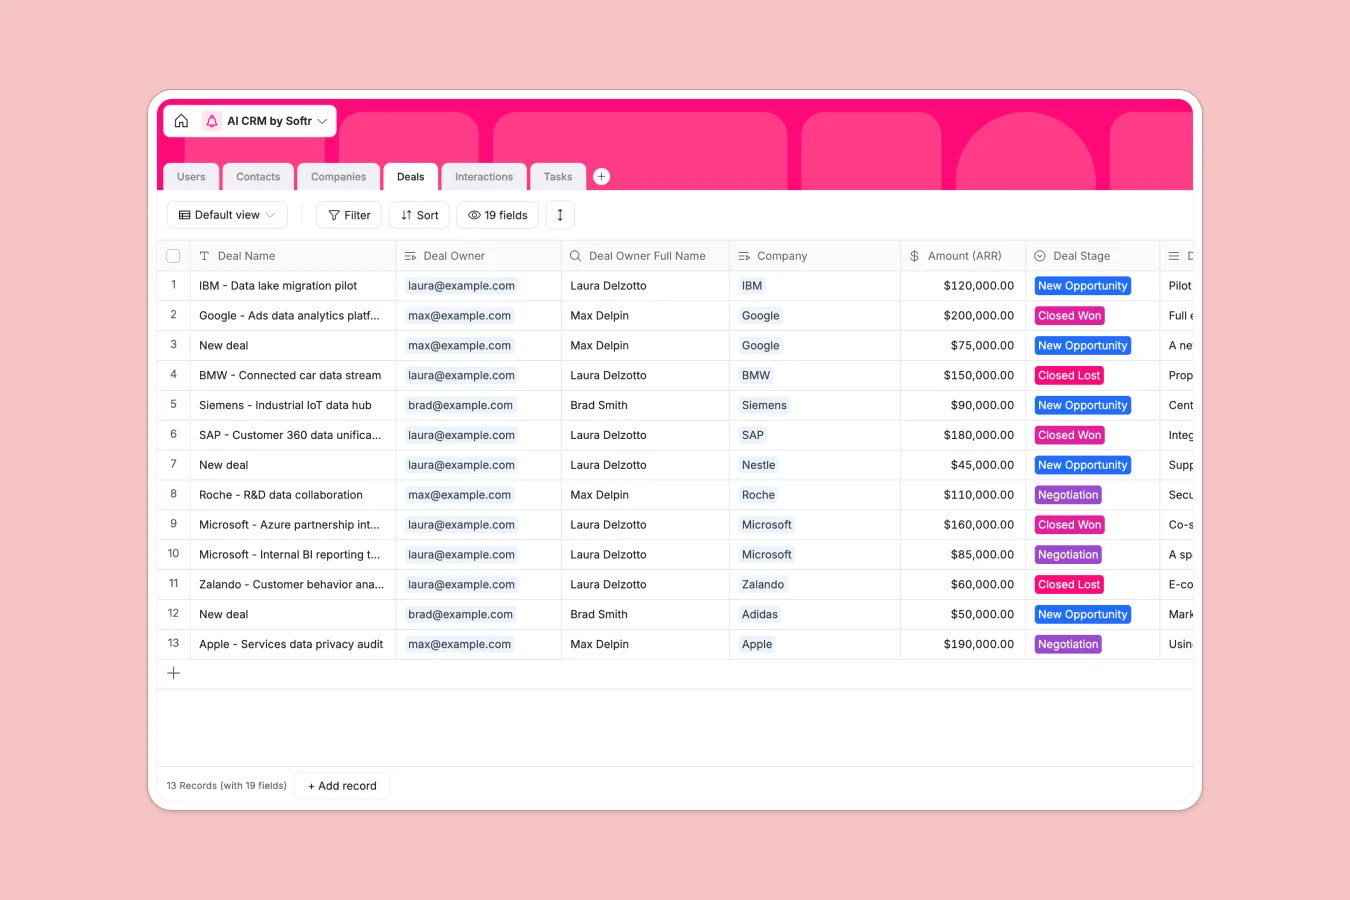The image size is (1350, 900).
Task: Click the Sort arrows icon
Action: (404, 215)
